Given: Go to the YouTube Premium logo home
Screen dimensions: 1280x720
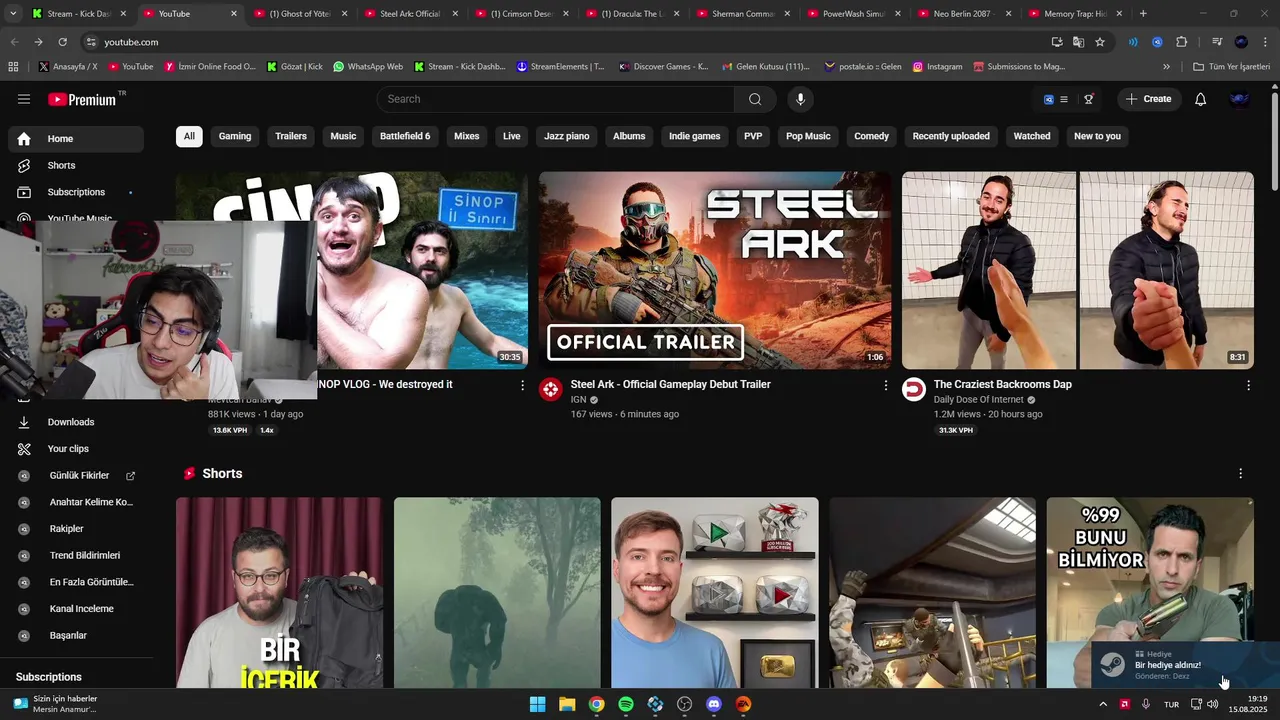Looking at the screenshot, I should [81, 99].
